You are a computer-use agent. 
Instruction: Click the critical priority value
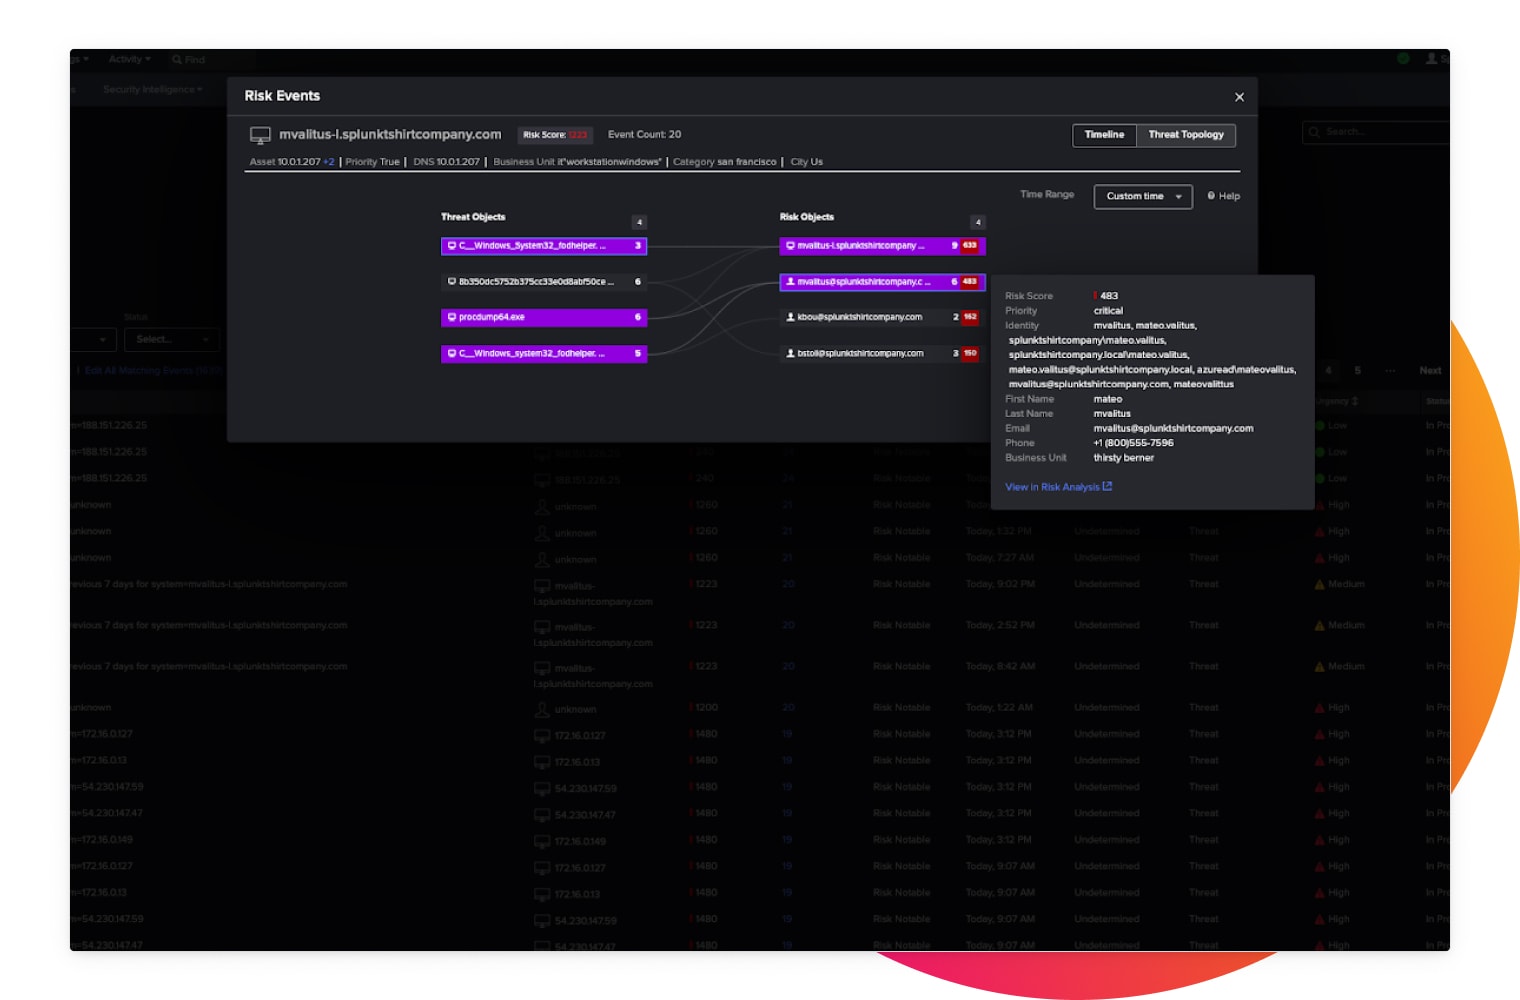(1108, 311)
